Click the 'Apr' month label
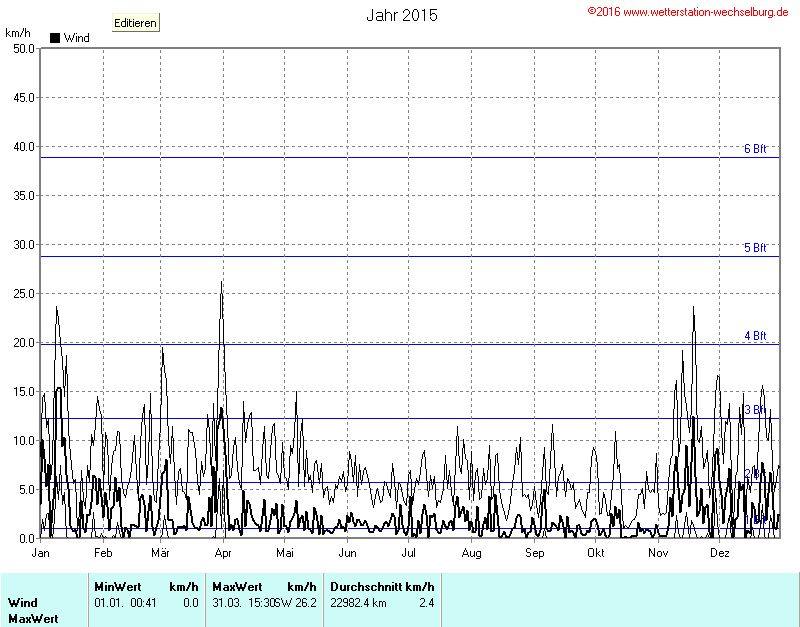The height and width of the screenshot is (627, 800). (x=223, y=553)
